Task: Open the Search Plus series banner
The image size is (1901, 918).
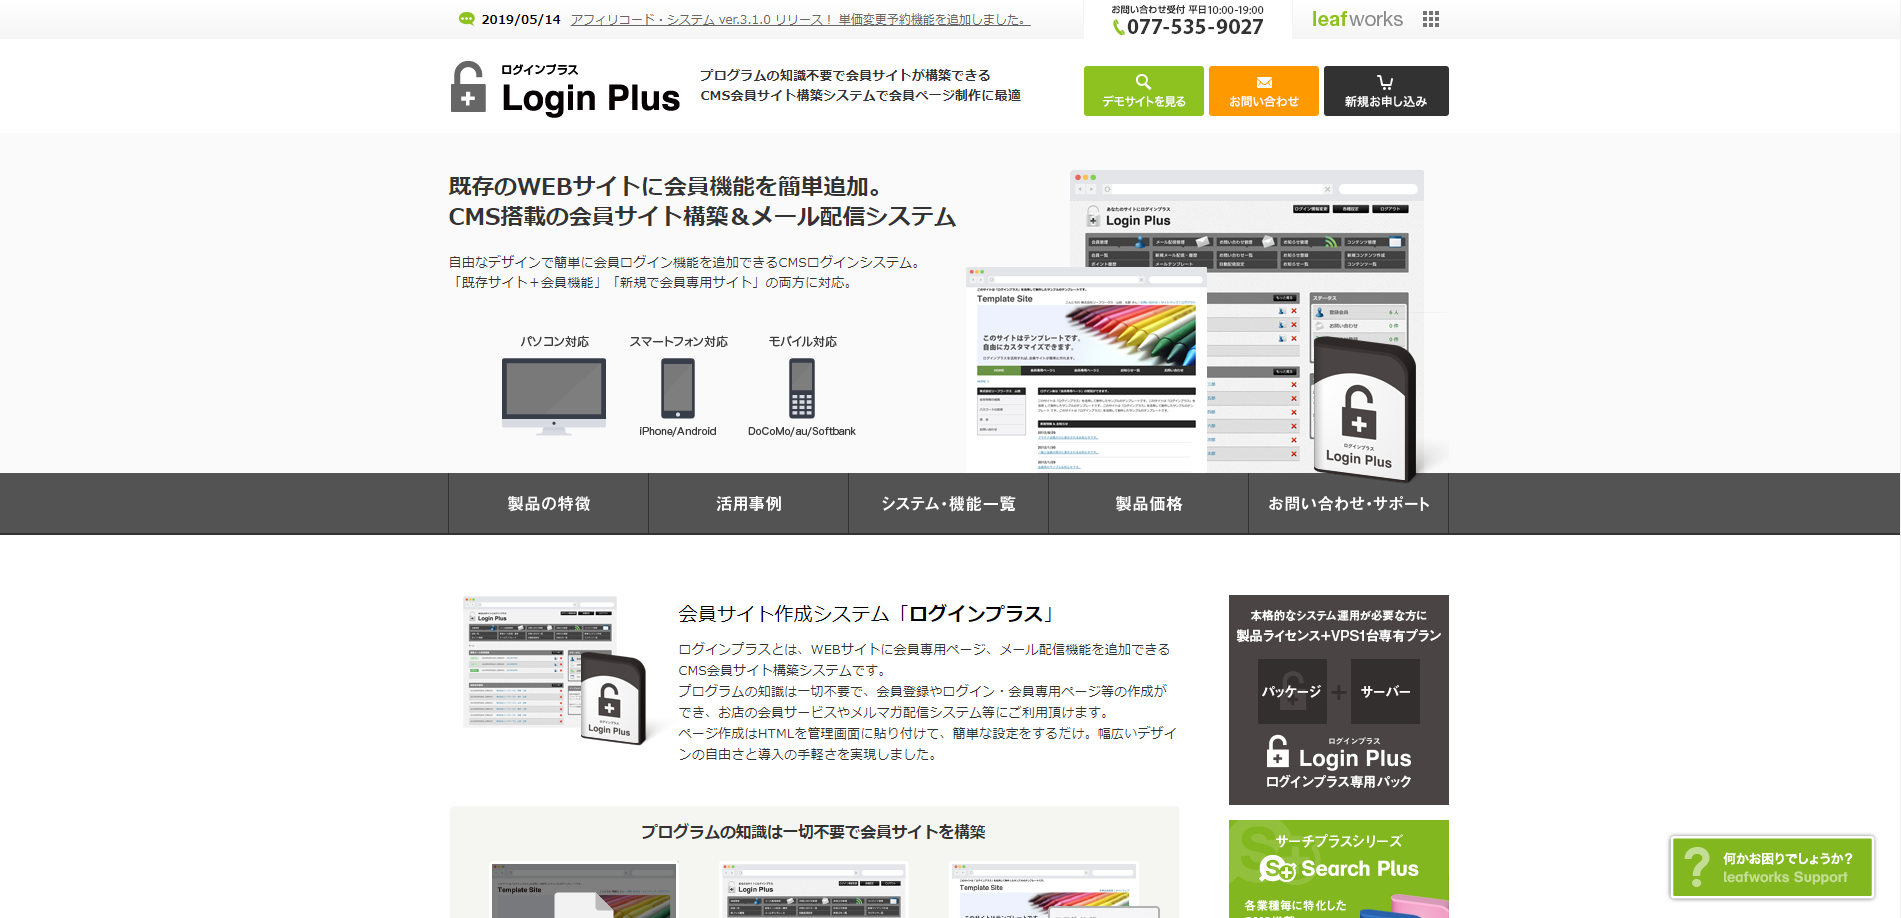Action: point(1338,868)
